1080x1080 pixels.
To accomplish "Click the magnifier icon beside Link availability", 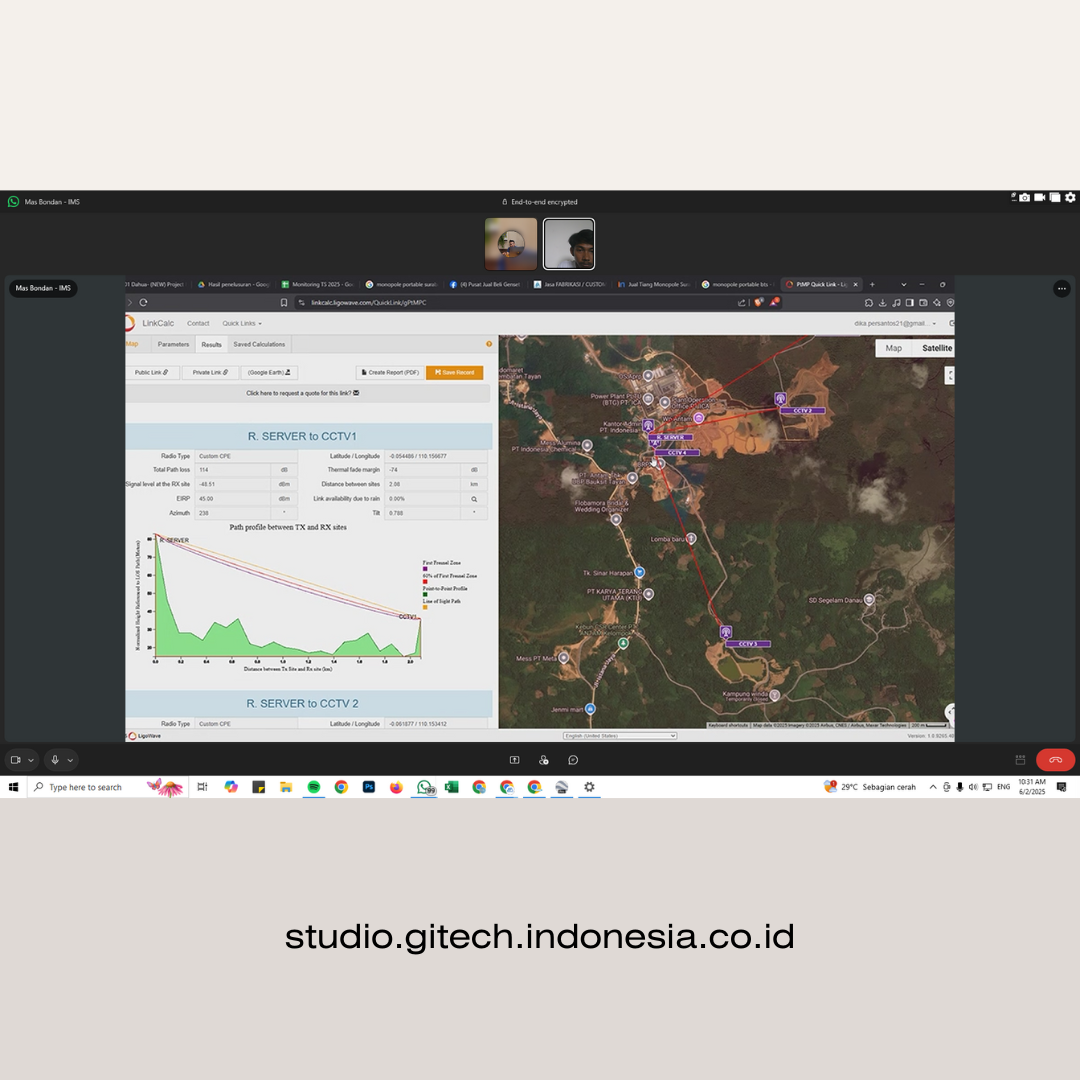I will [x=474, y=498].
